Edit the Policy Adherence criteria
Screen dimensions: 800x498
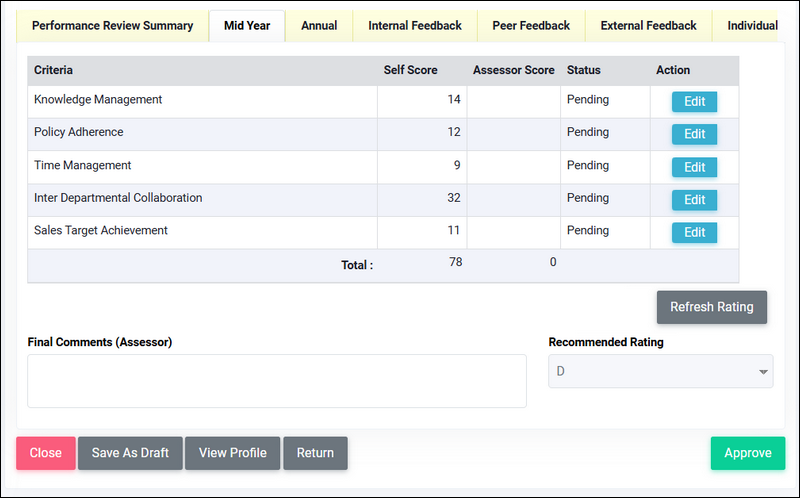(x=694, y=134)
